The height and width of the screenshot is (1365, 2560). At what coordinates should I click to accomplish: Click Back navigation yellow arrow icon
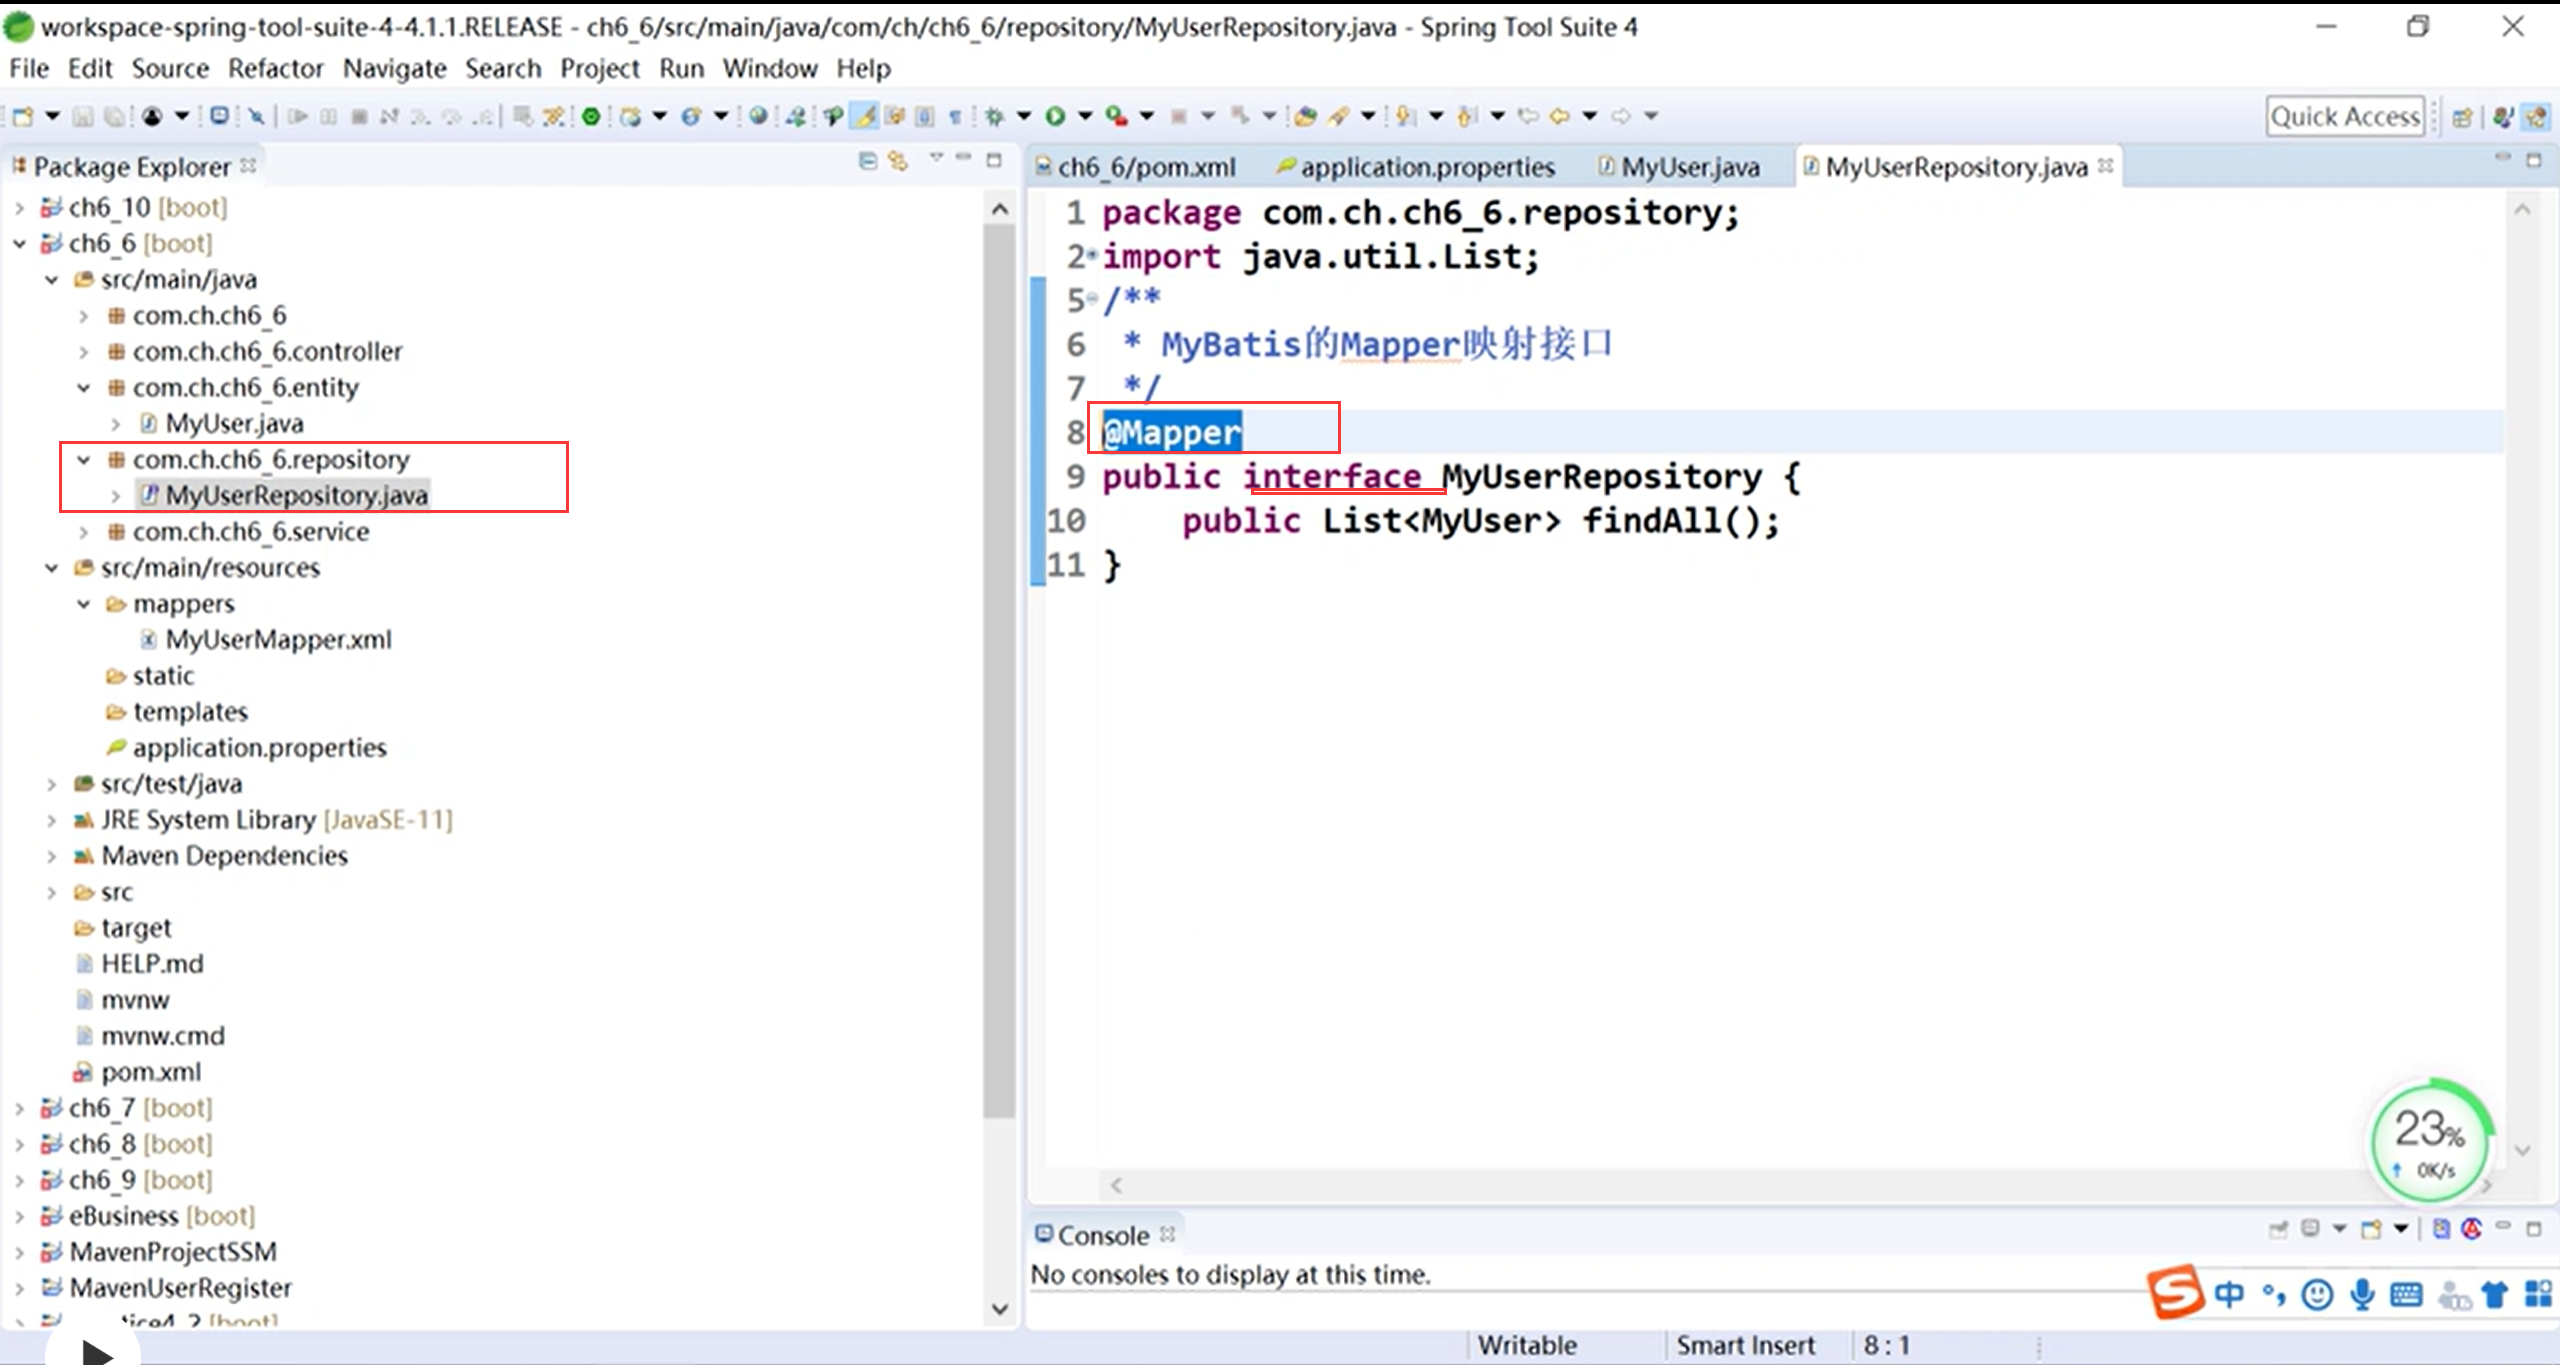pyautogui.click(x=1560, y=116)
